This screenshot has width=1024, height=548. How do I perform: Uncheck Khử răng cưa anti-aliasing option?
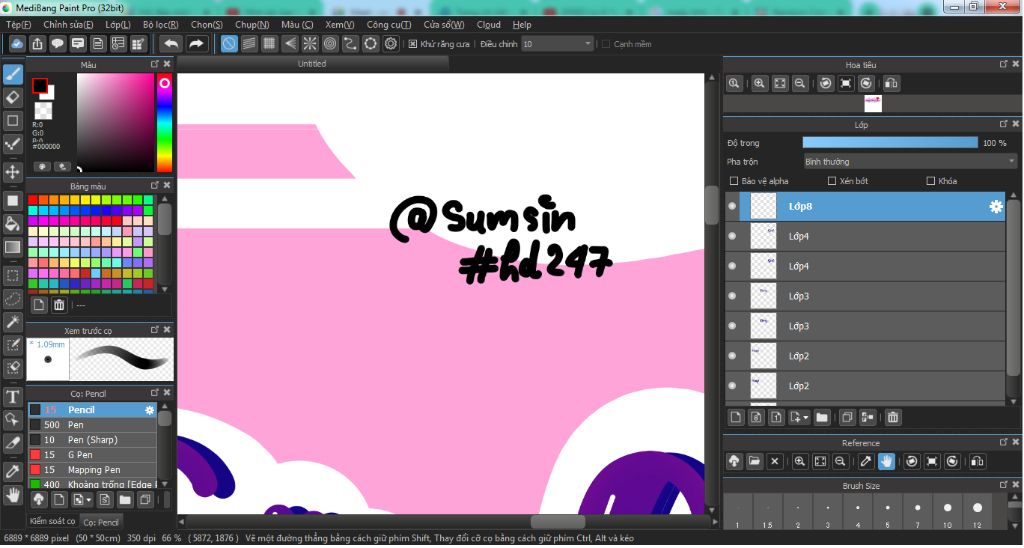413,44
